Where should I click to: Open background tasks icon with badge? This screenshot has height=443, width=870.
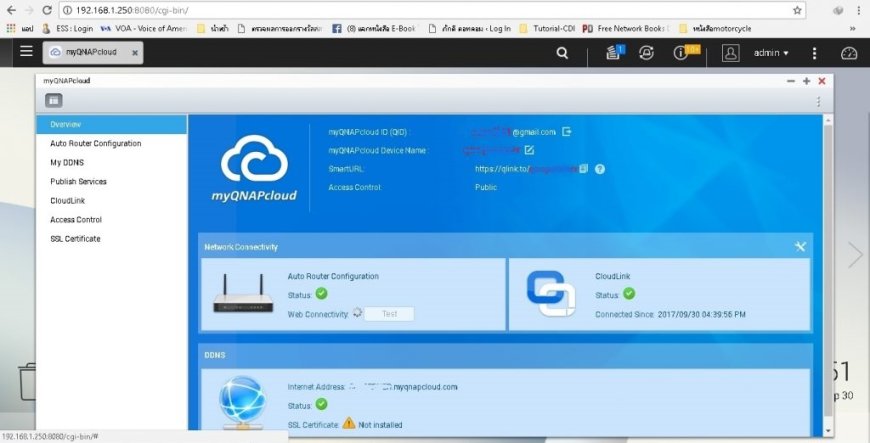click(x=614, y=52)
